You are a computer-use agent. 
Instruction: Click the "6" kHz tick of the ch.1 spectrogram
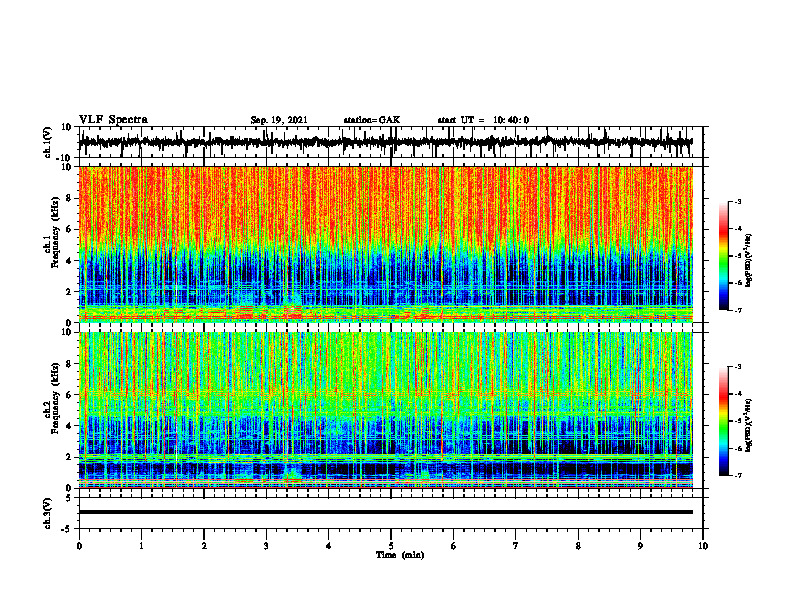click(x=69, y=229)
